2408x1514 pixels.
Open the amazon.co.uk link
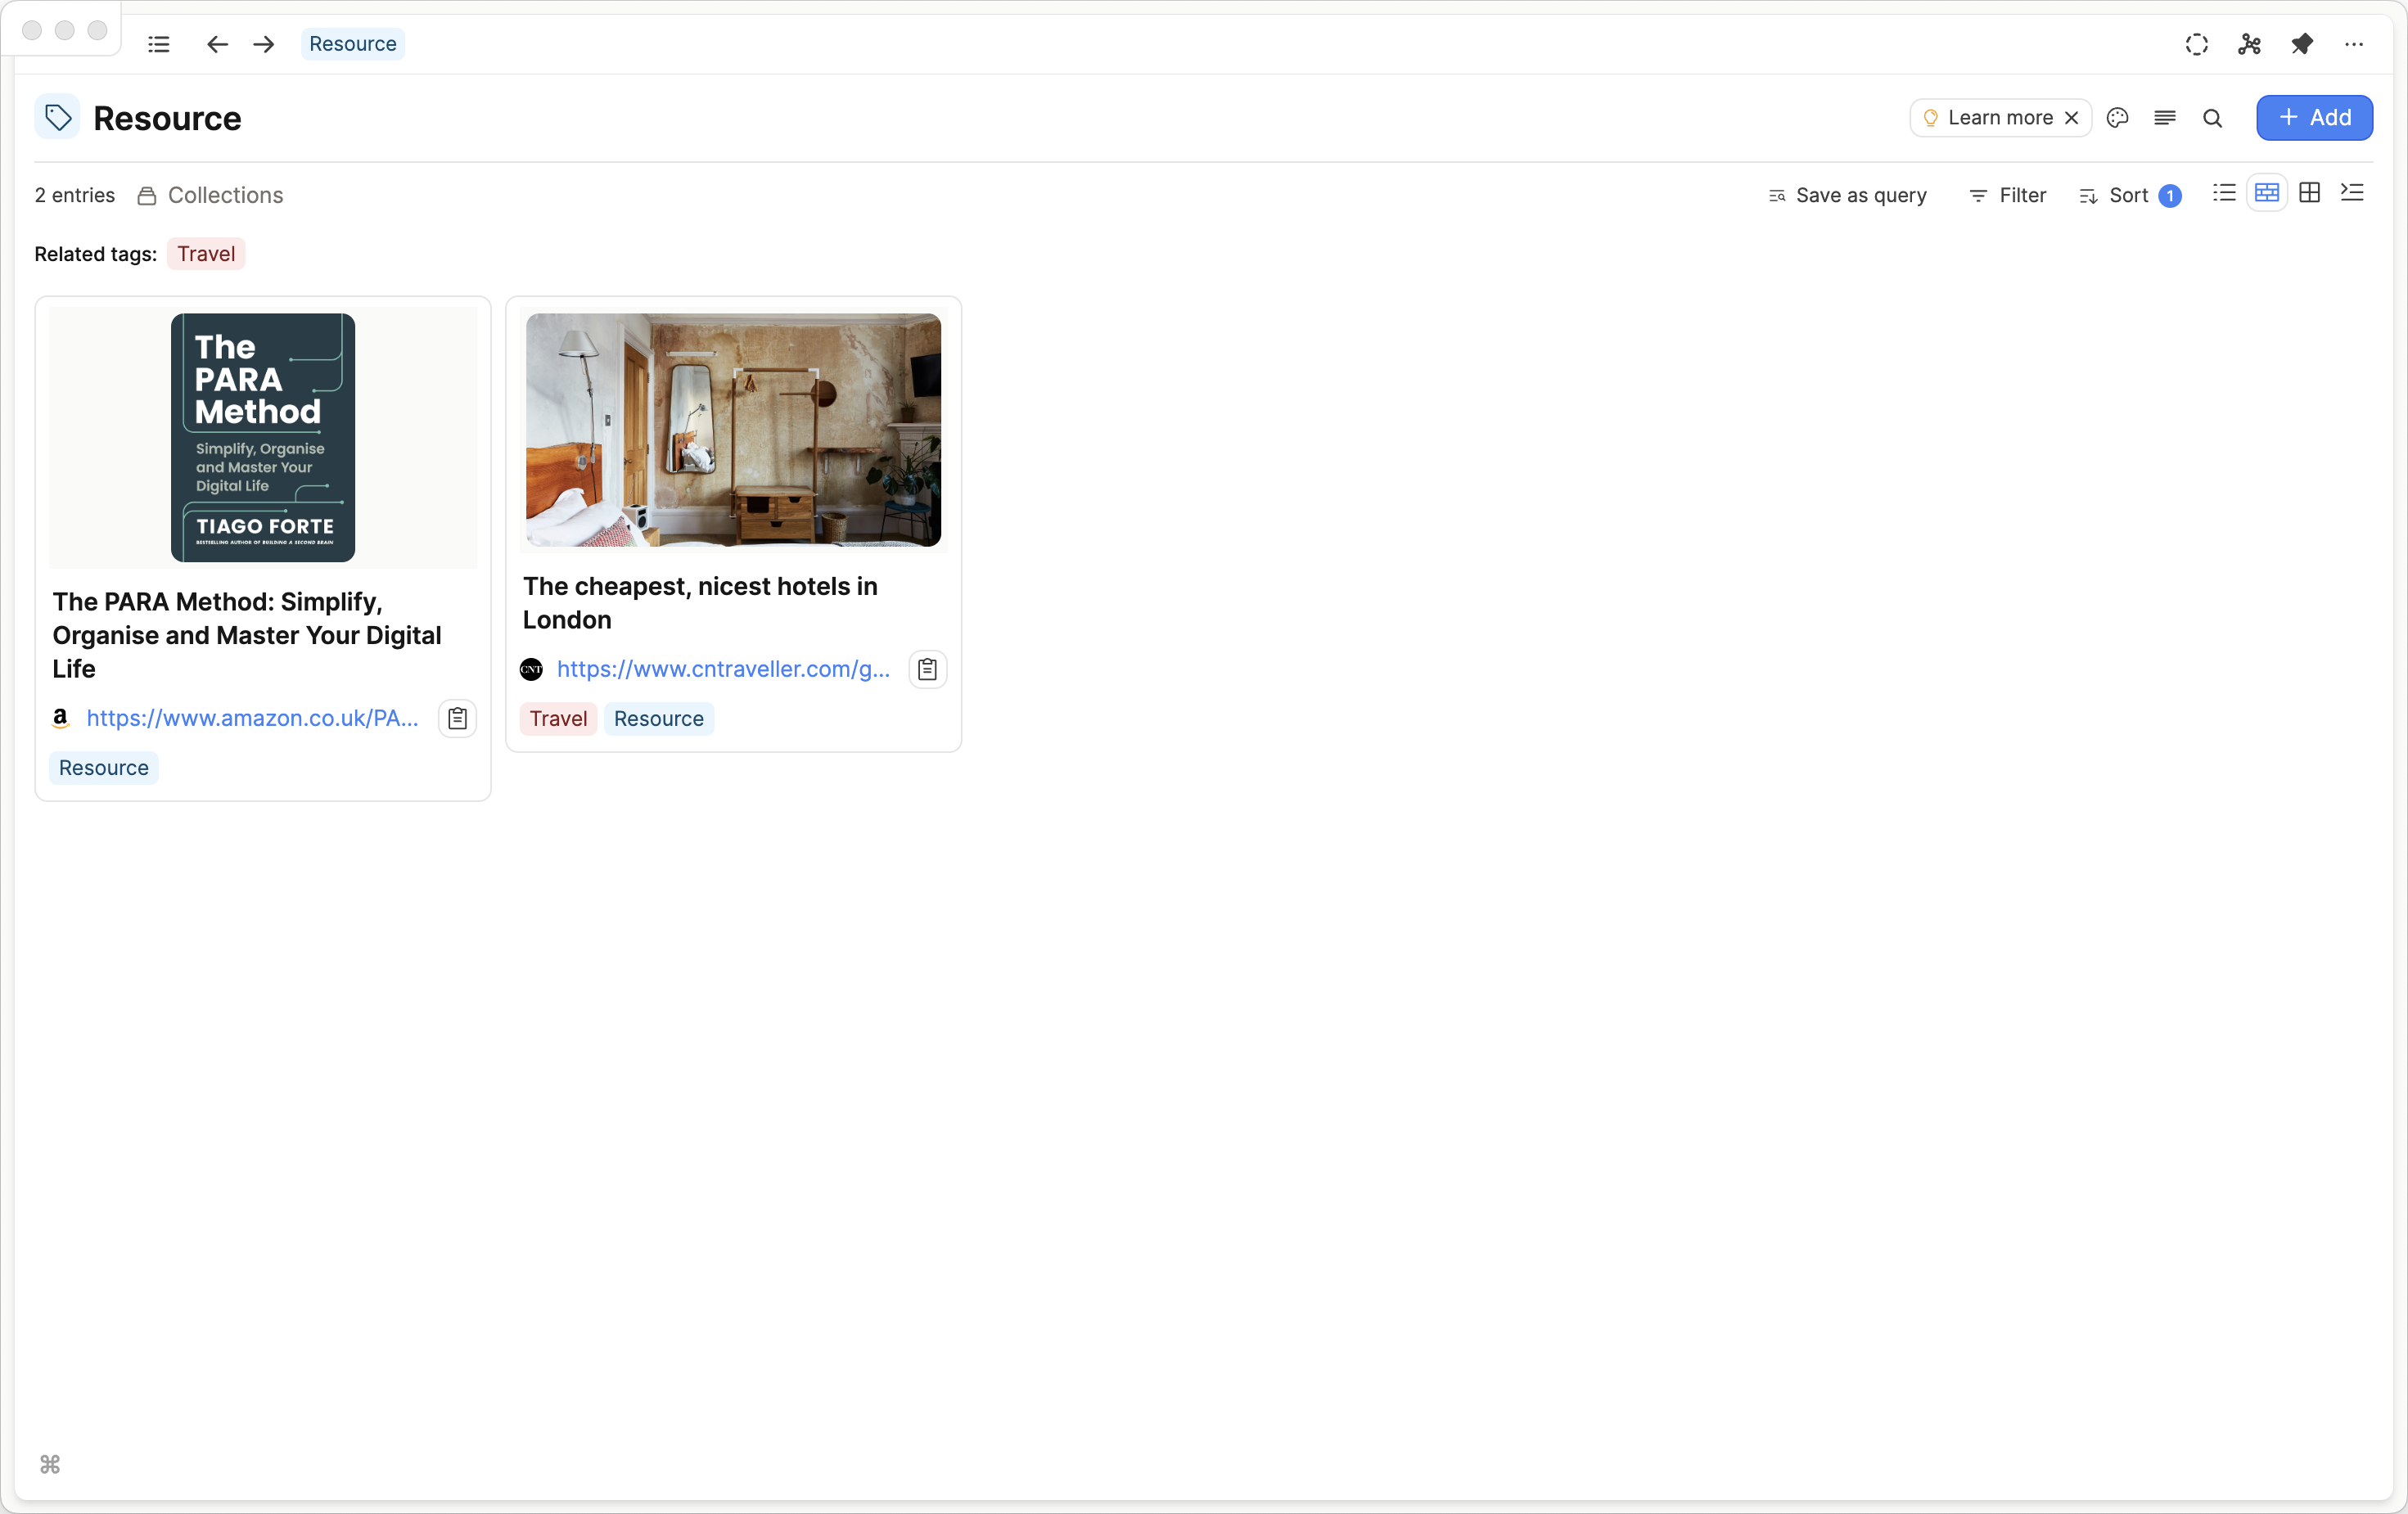[x=252, y=718]
